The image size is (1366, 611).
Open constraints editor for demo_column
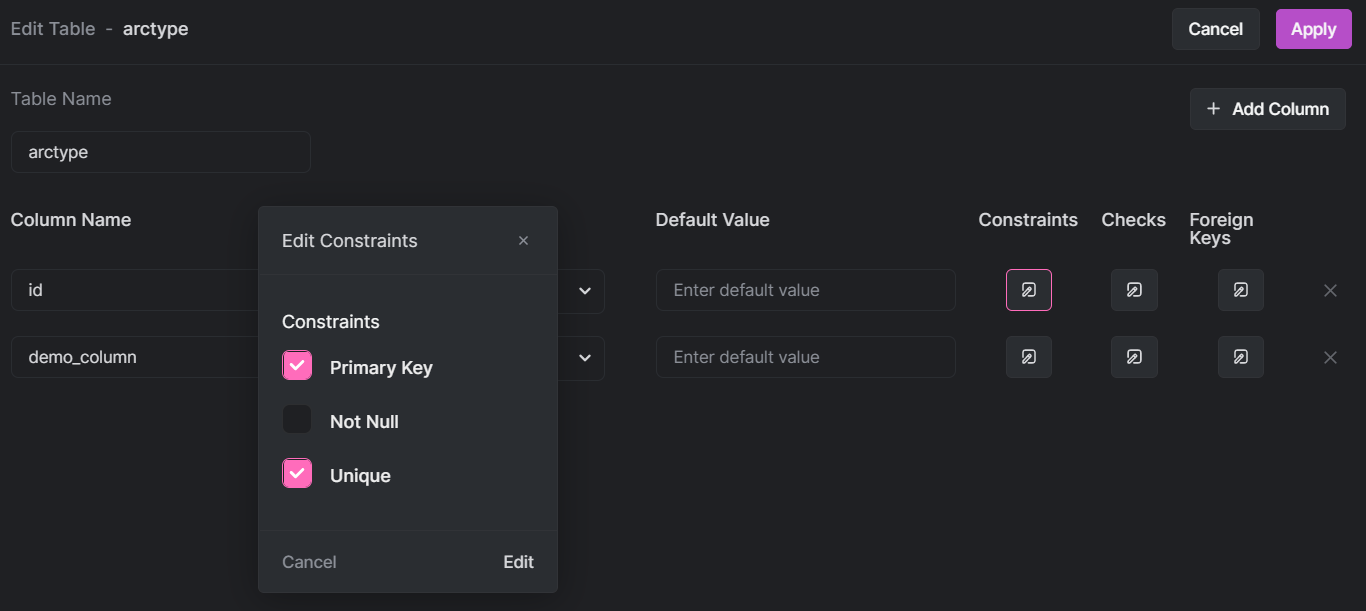point(1028,357)
